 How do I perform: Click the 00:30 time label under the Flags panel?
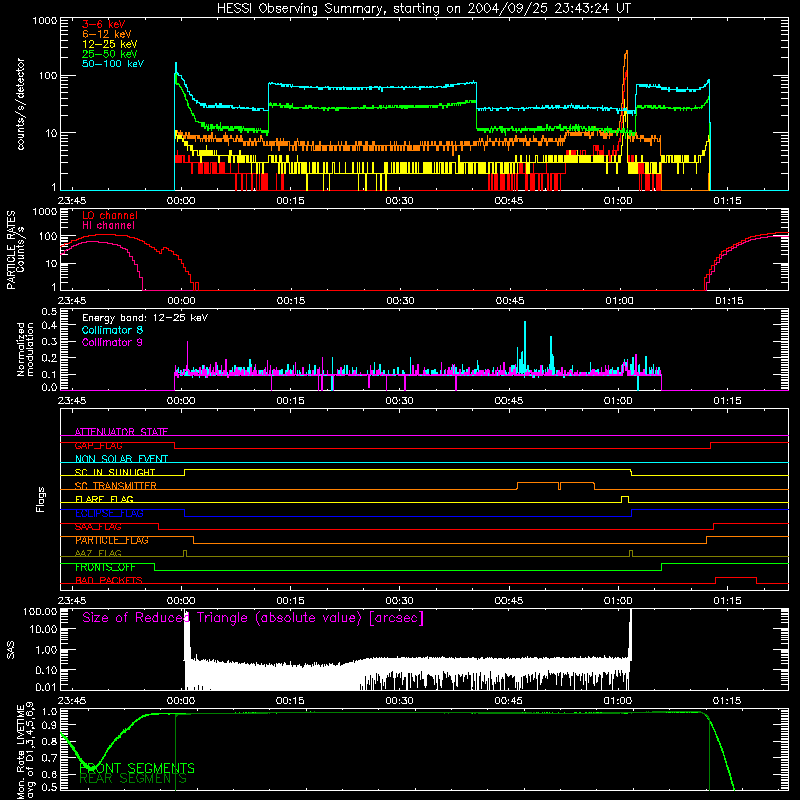399,601
